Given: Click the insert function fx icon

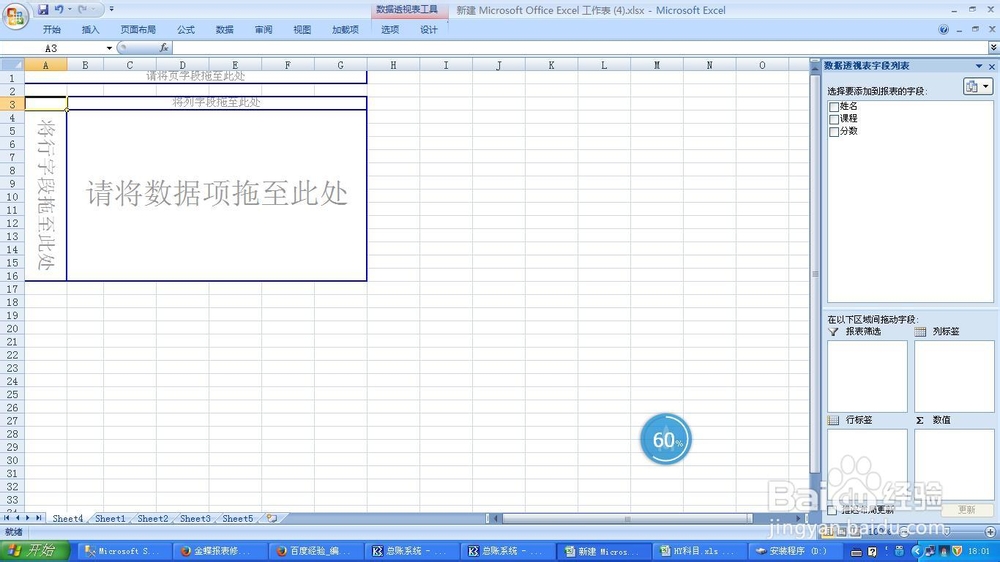Looking at the screenshot, I should (164, 48).
